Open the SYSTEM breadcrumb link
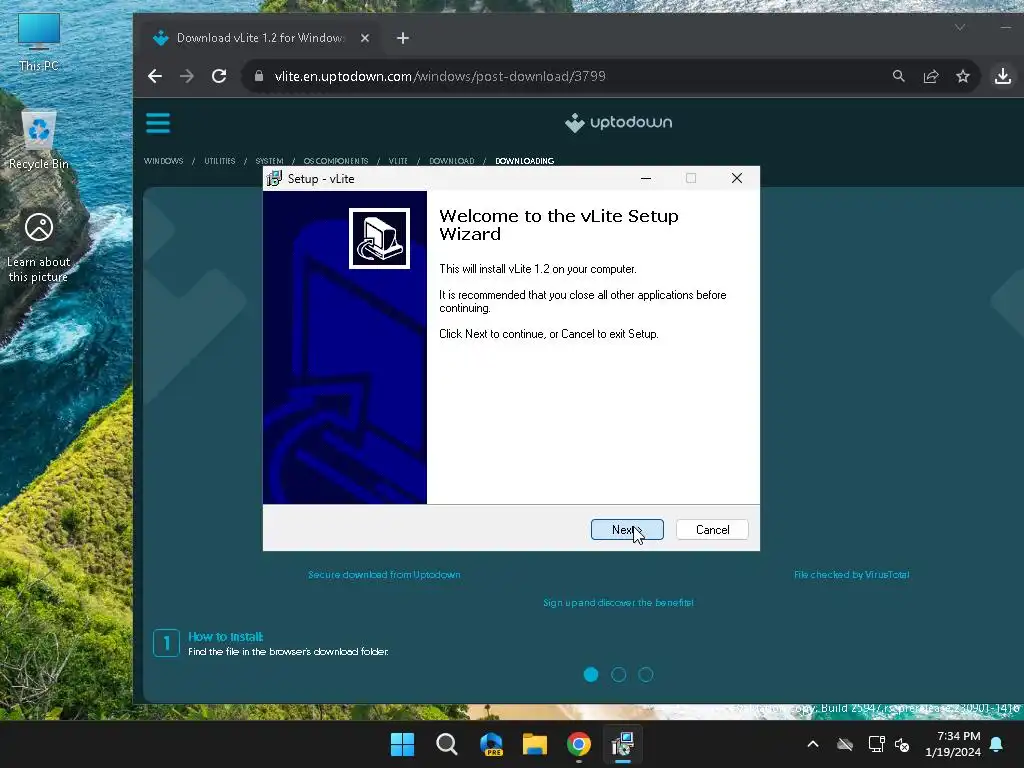 269,161
